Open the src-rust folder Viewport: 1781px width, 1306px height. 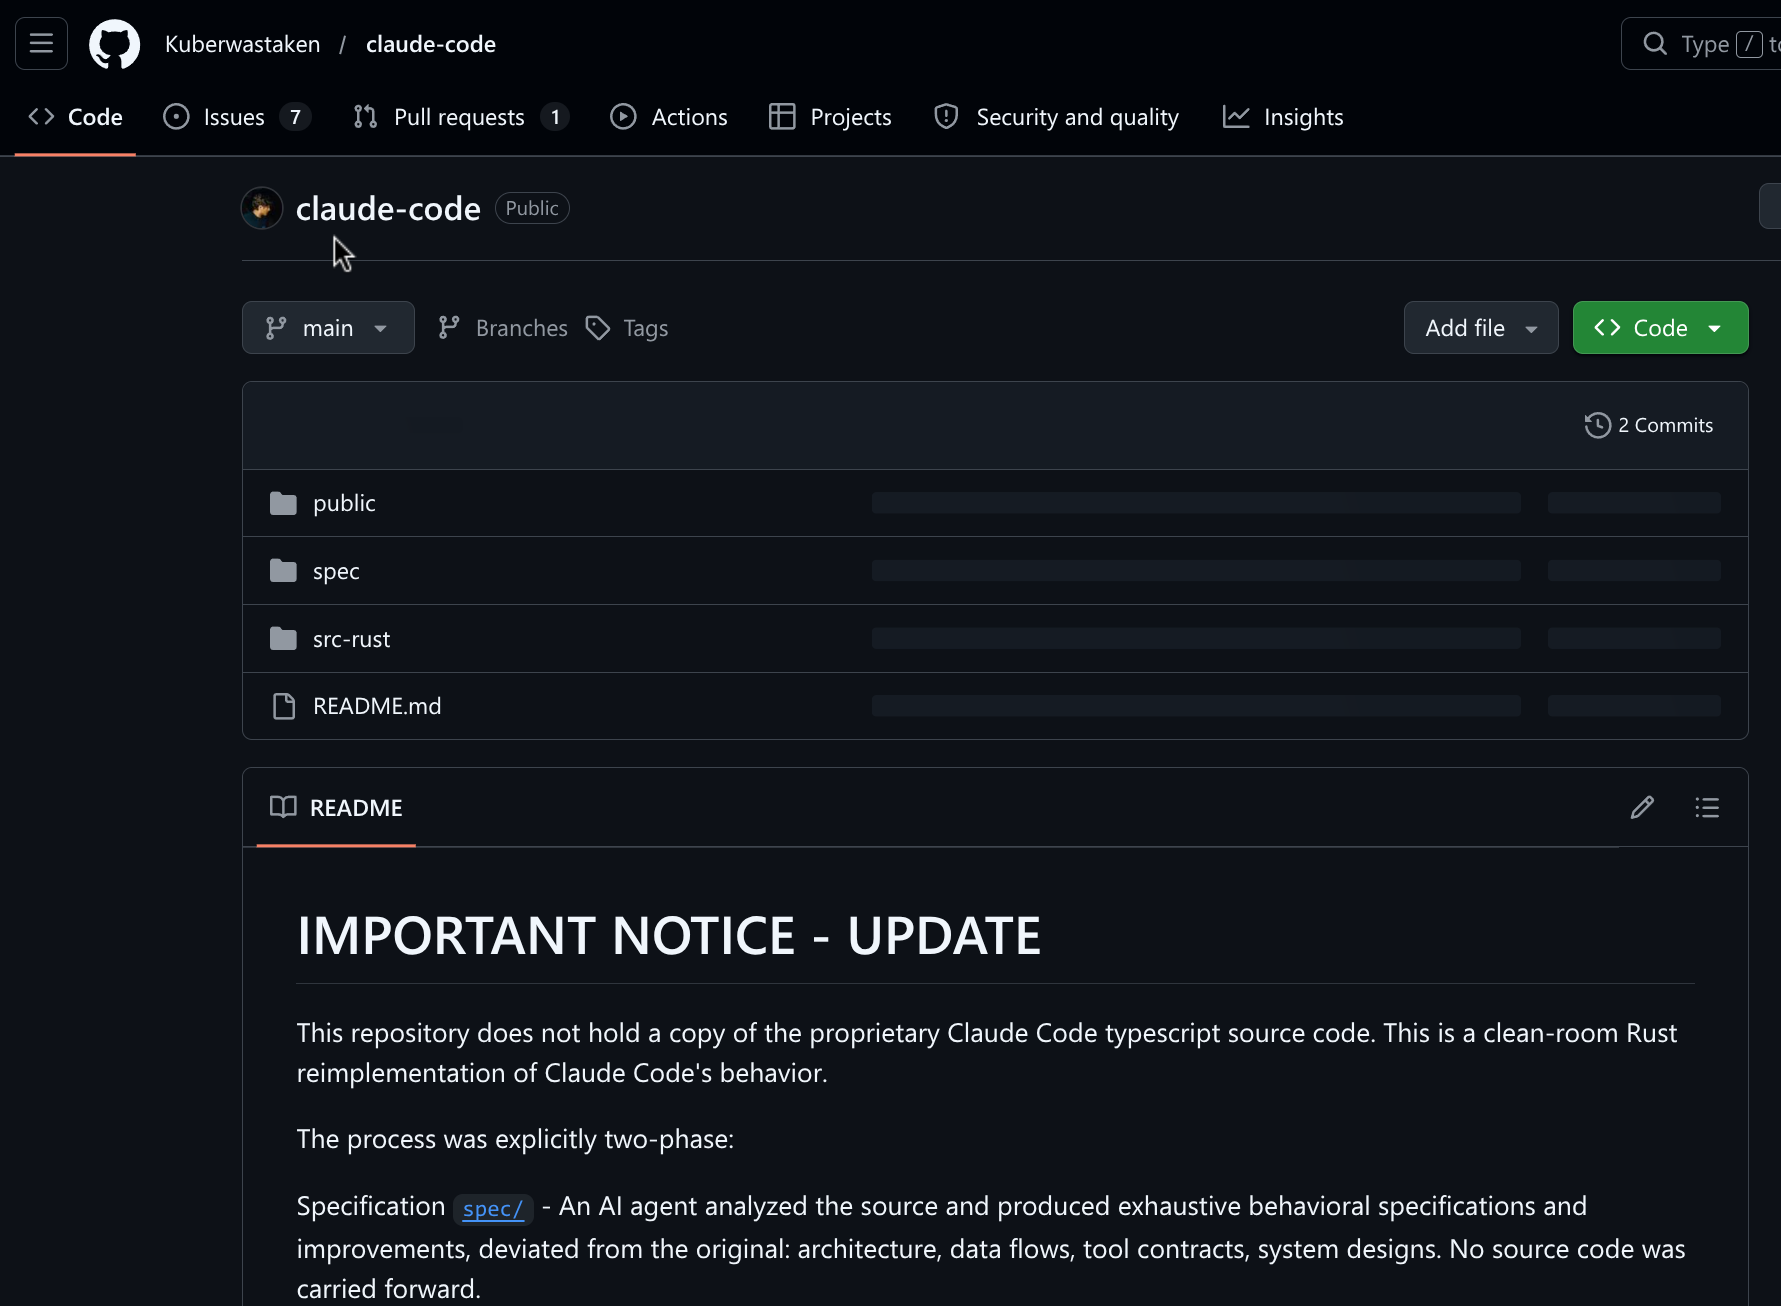coord(351,639)
